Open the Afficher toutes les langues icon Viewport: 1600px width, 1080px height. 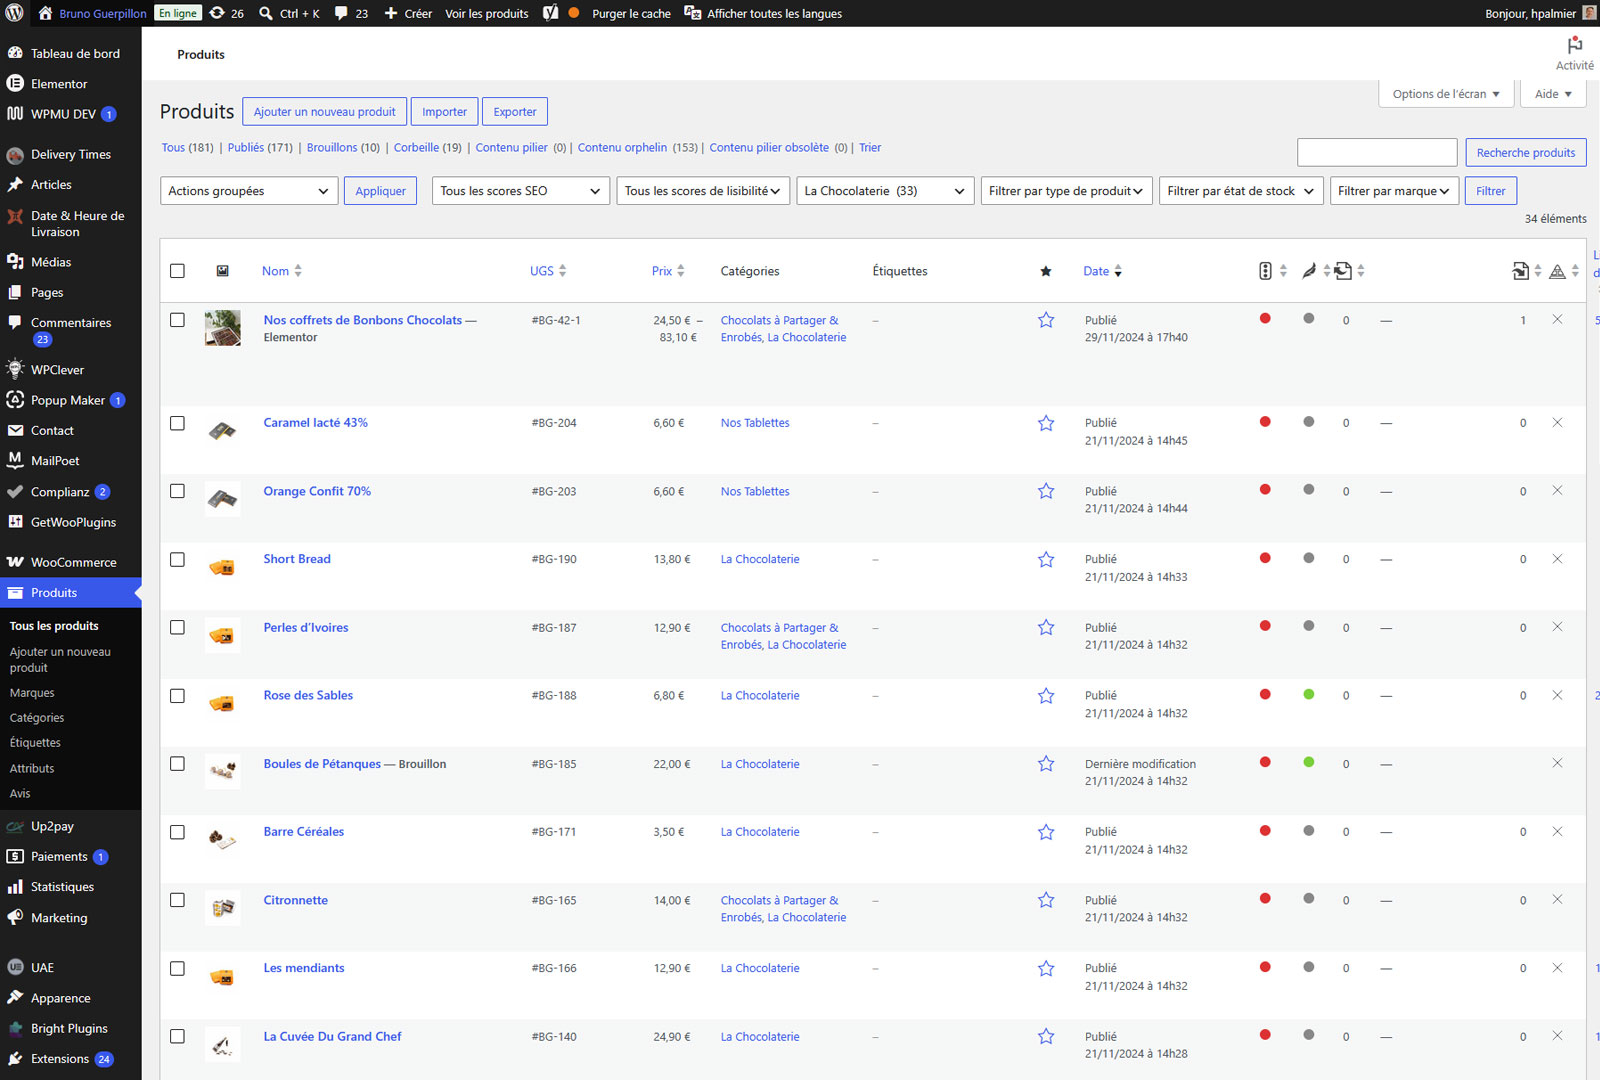692,13
